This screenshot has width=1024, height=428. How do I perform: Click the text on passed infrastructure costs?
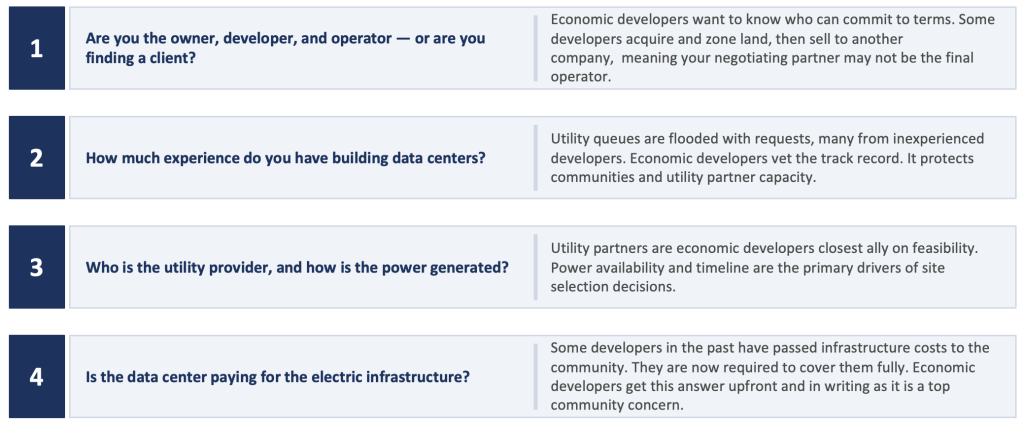pos(770,376)
